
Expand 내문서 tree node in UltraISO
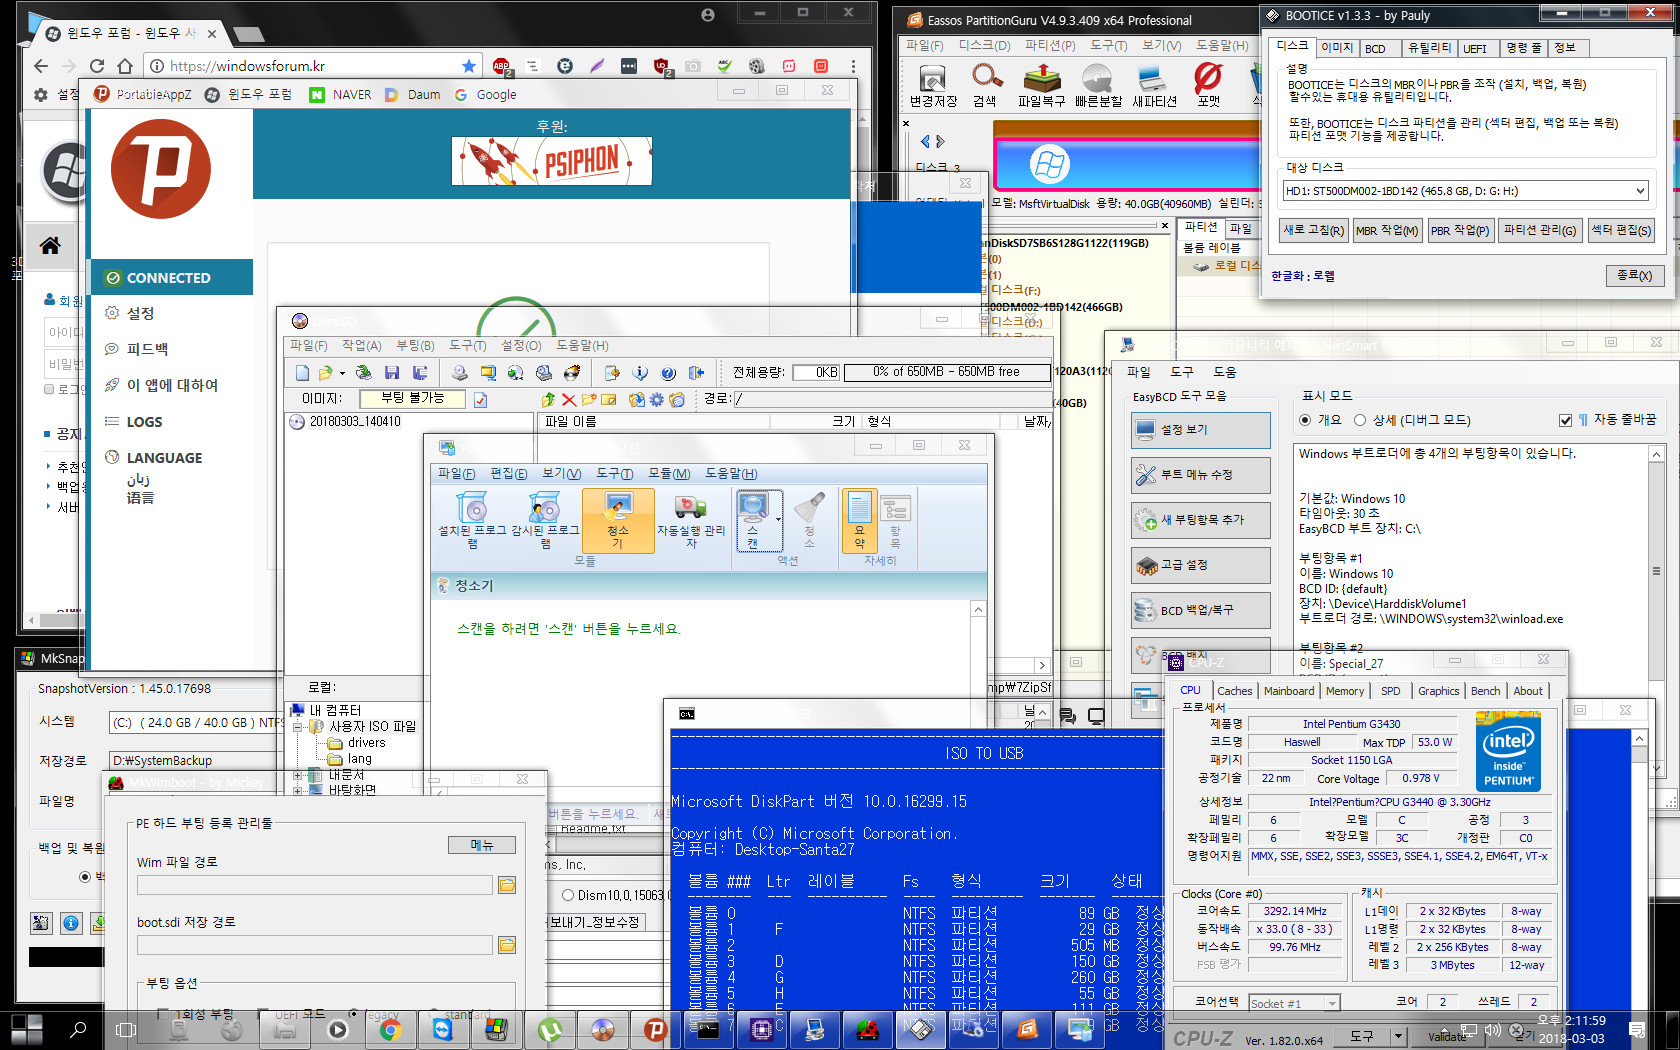[x=297, y=775]
